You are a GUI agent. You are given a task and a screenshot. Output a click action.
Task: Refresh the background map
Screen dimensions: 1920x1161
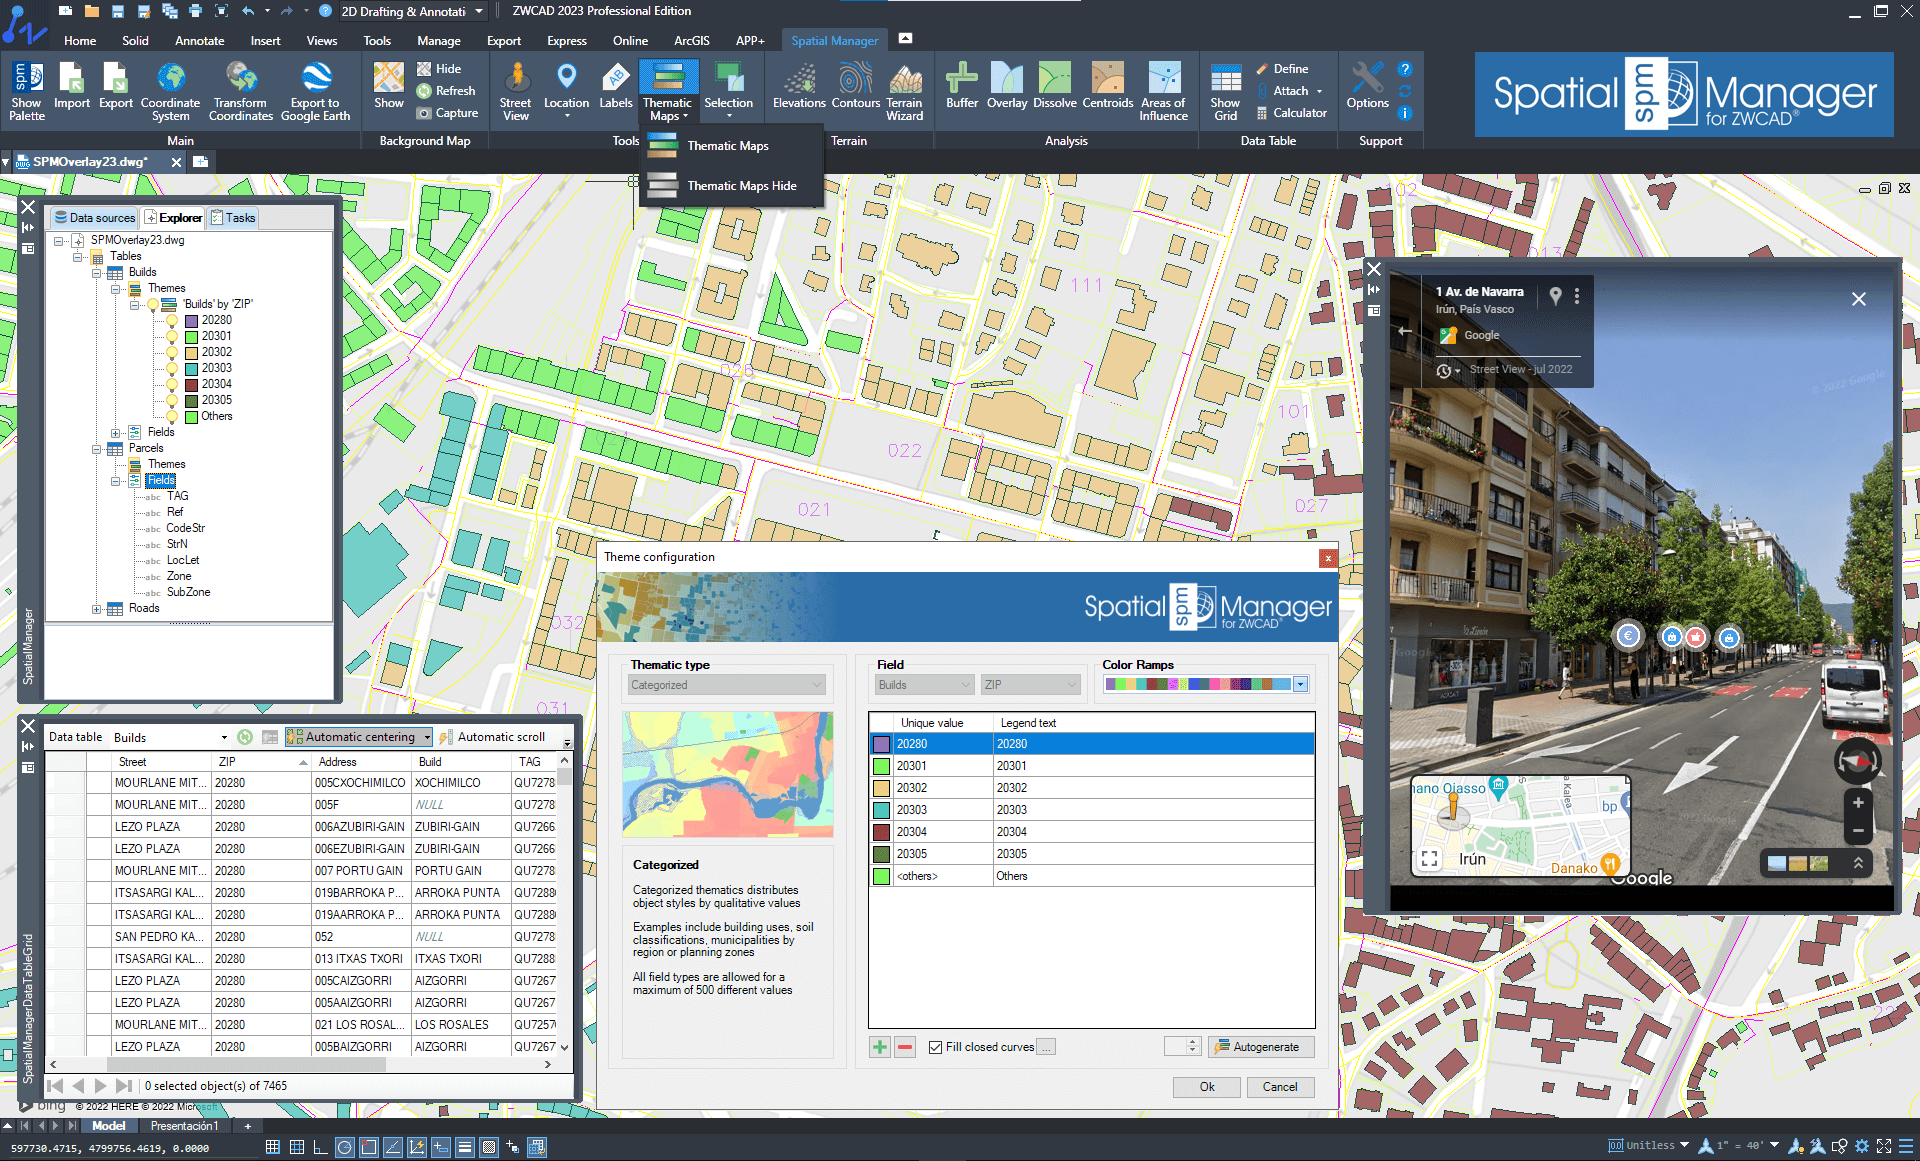tap(446, 91)
